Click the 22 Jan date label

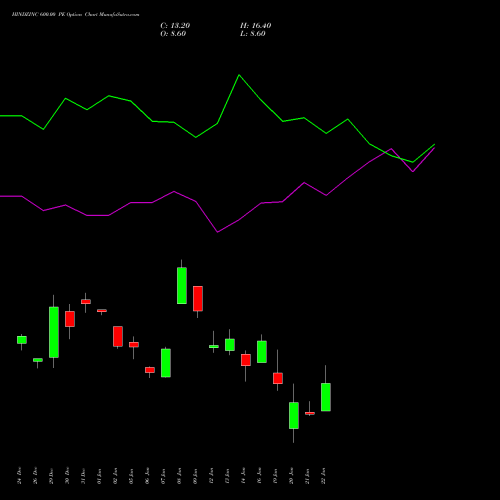click(323, 476)
